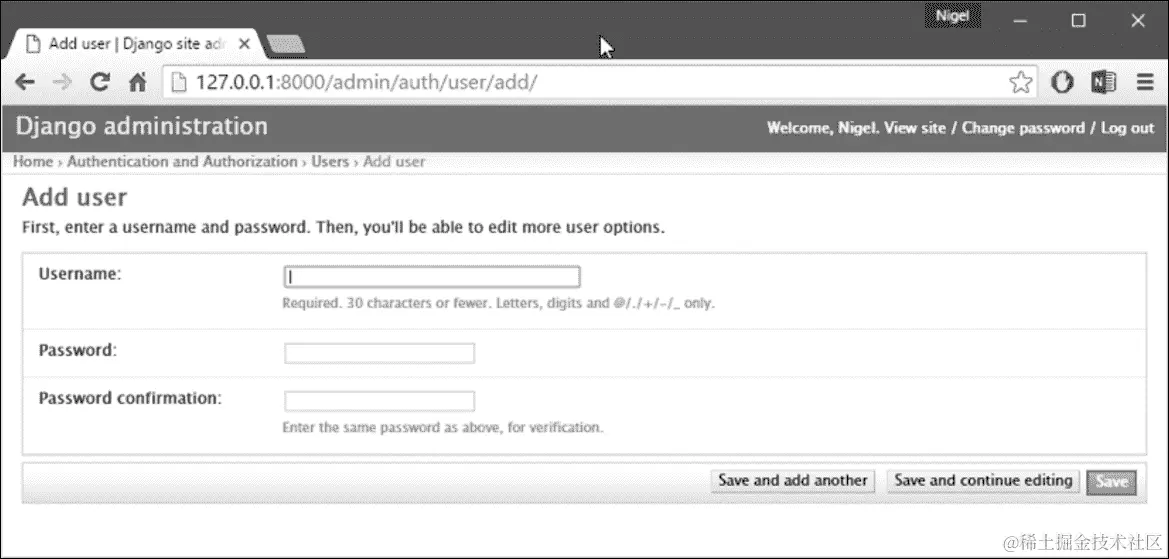Click the Username label
The image size is (1169, 559).
[80, 274]
